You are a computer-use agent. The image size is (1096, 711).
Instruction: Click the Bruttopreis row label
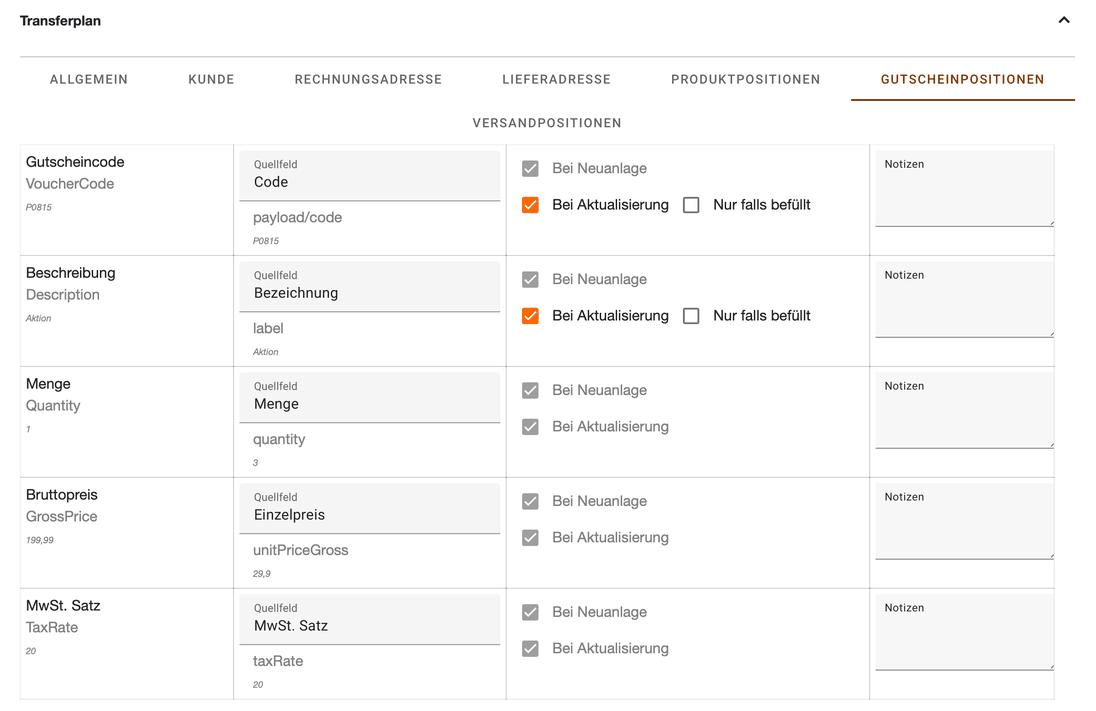point(62,495)
